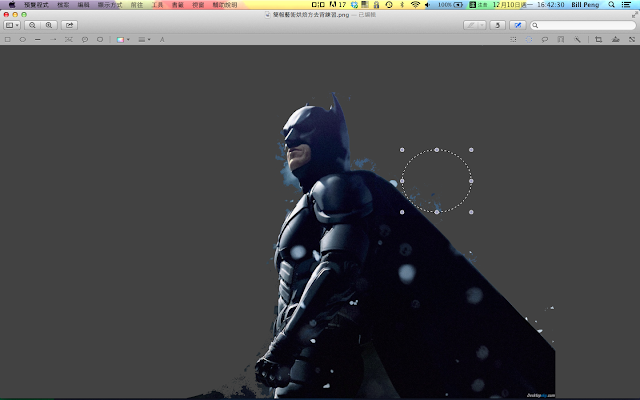Click the Wi-Fi status icon
This screenshot has width=640, height=400.
click(x=415, y=4)
